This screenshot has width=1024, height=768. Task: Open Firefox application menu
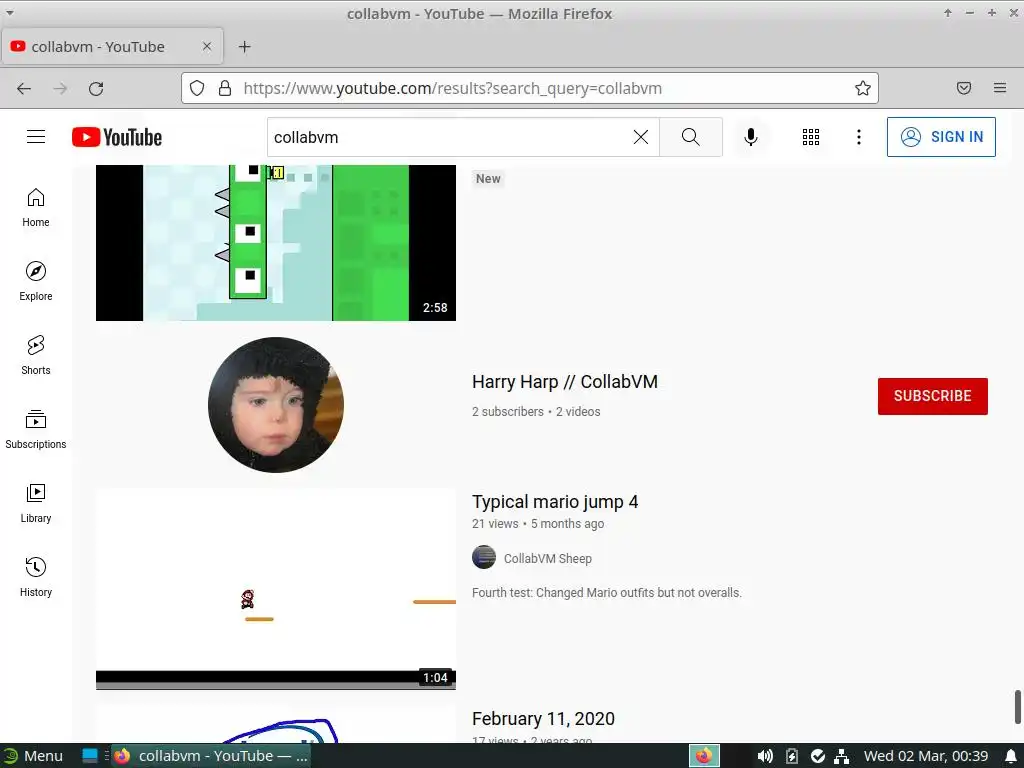click(x=1000, y=88)
